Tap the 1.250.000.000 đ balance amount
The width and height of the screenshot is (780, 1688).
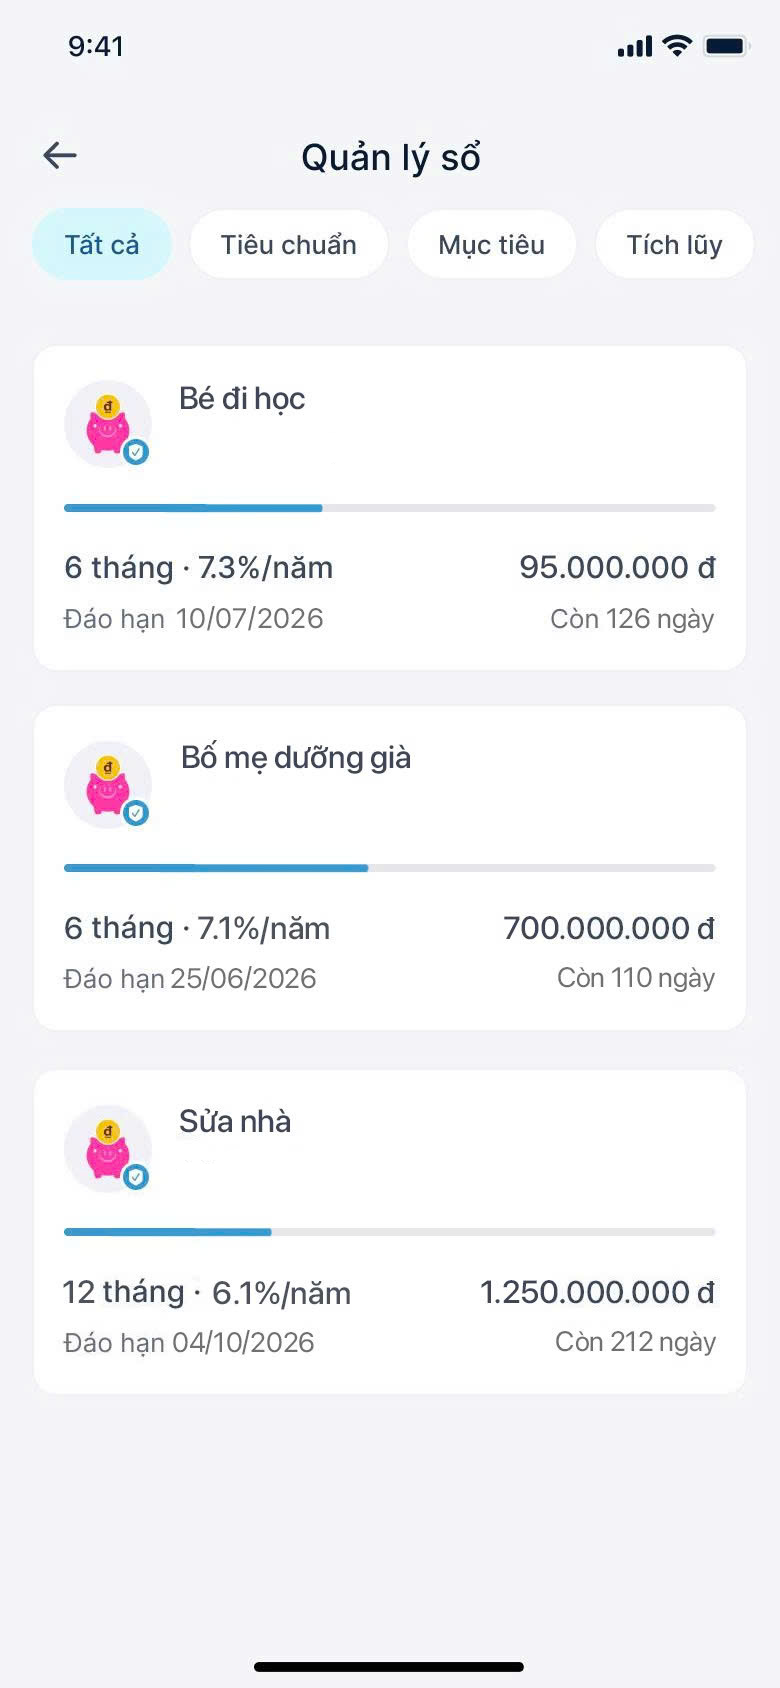(x=597, y=1292)
